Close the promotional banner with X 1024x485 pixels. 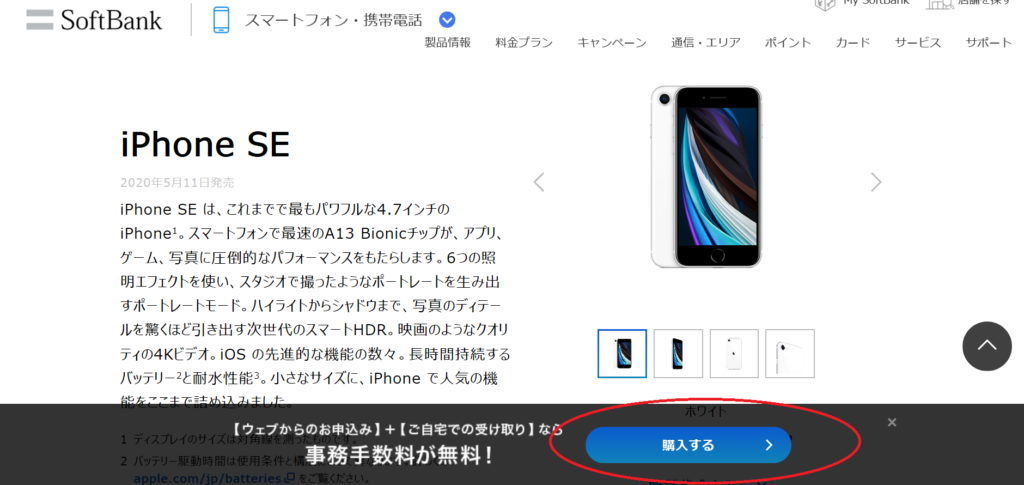(x=892, y=422)
